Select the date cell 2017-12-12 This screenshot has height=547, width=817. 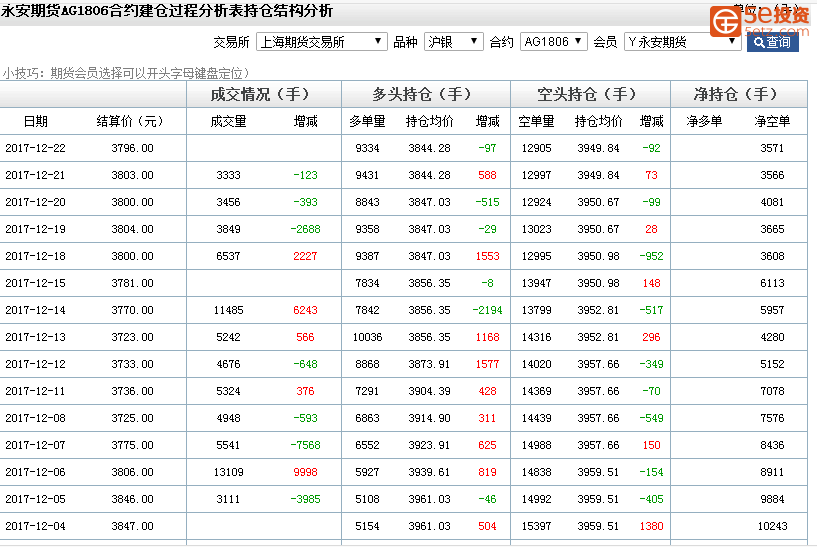[x=35, y=364]
